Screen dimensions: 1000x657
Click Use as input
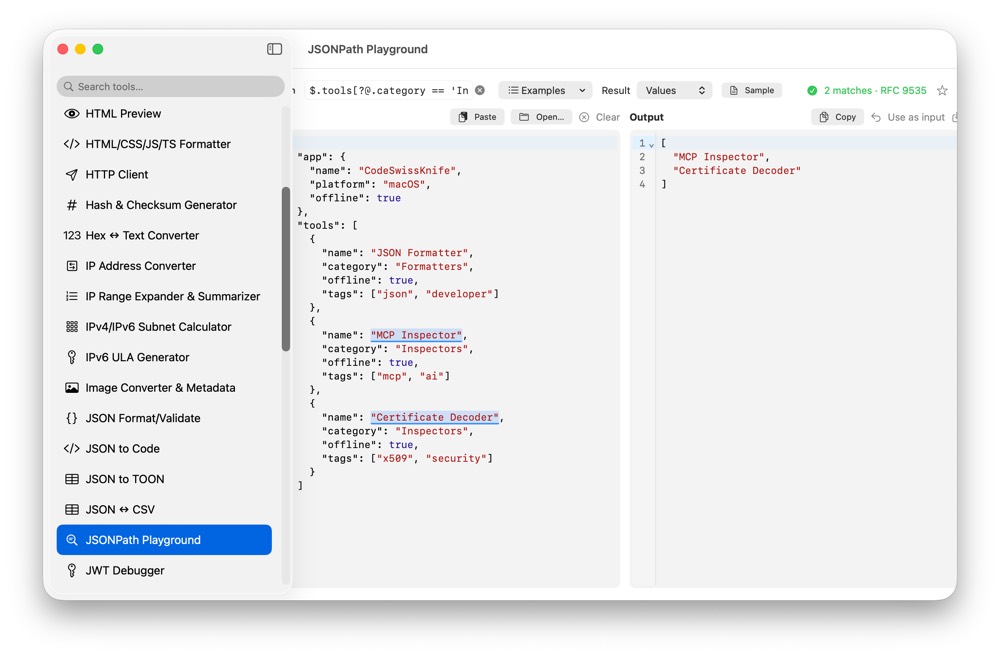click(x=908, y=117)
